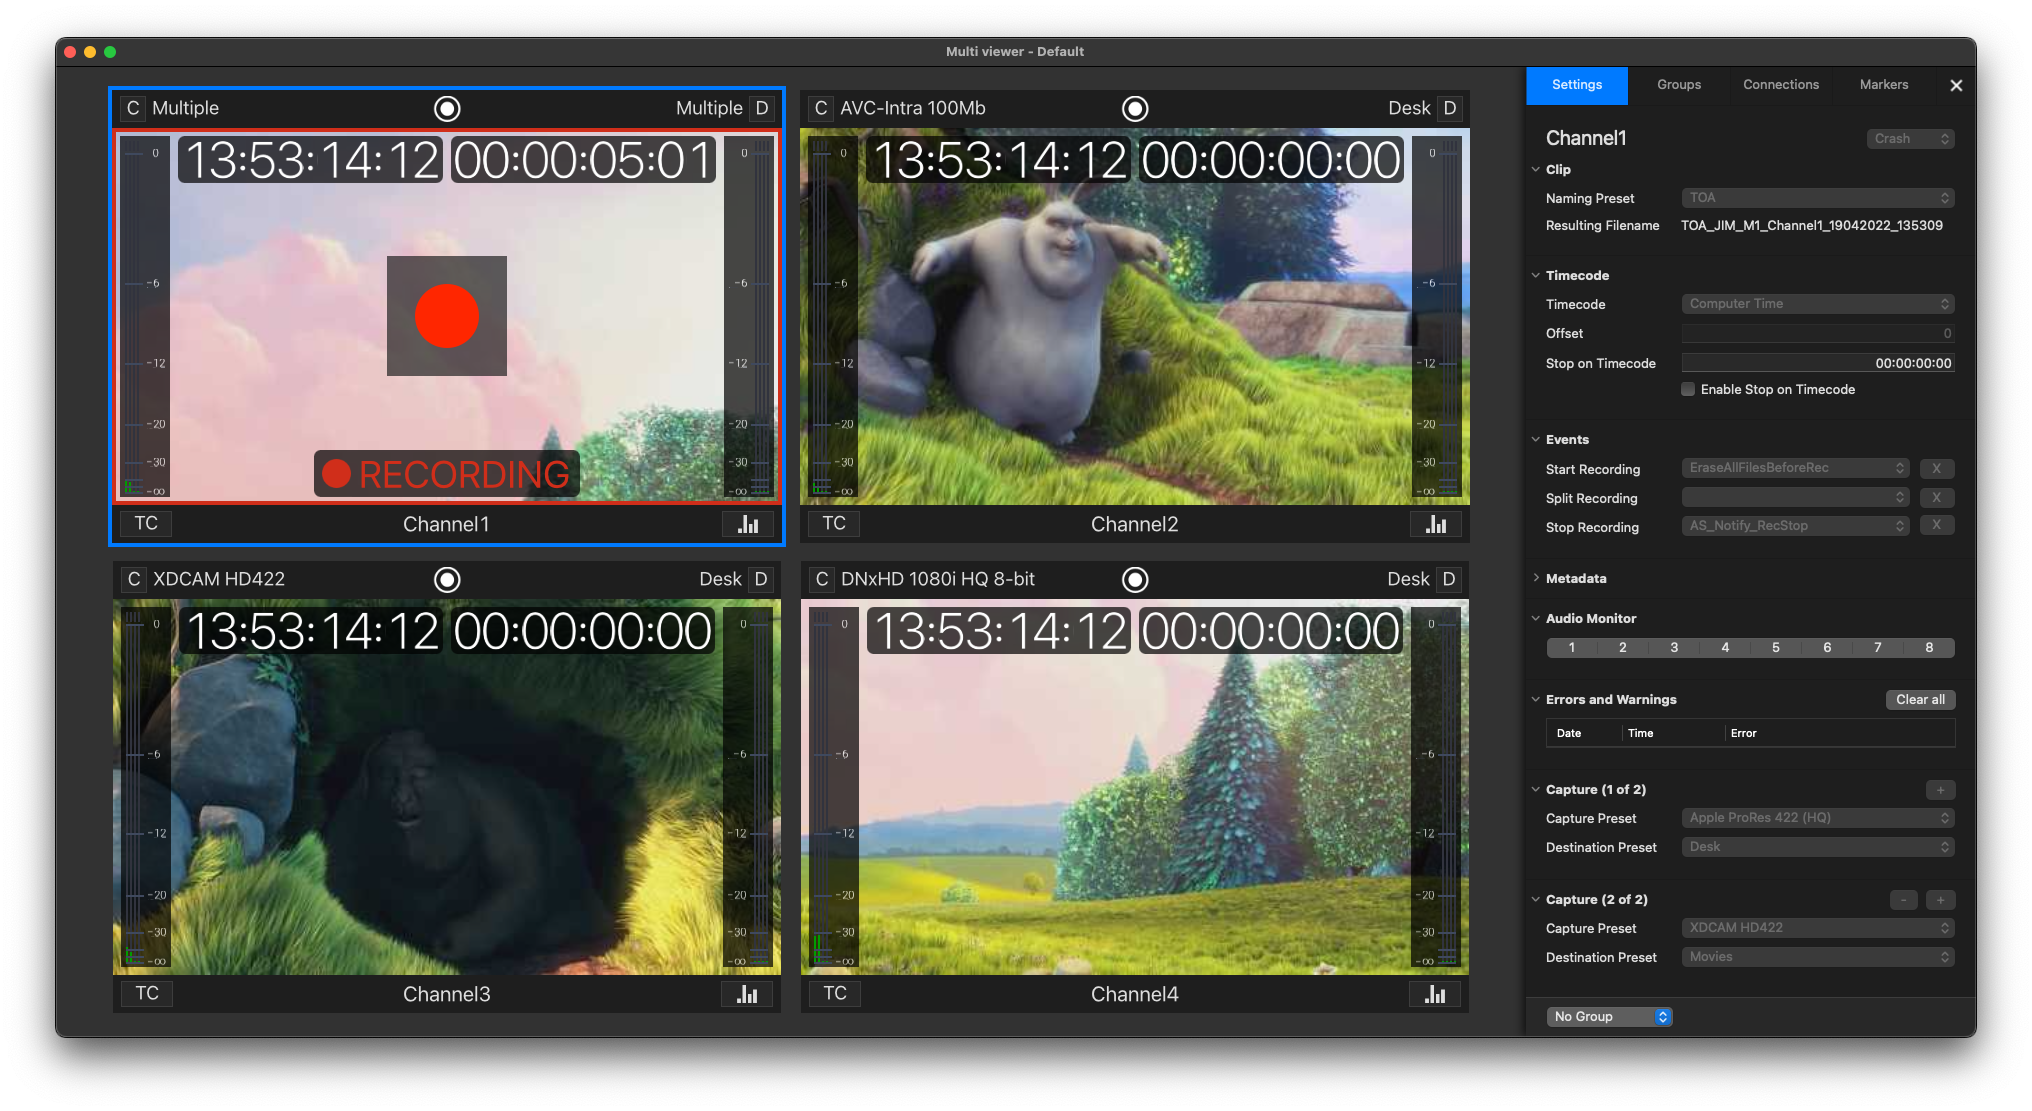Toggle audio monitor channel 6
Screen dimensions: 2032x1111
click(x=1827, y=647)
